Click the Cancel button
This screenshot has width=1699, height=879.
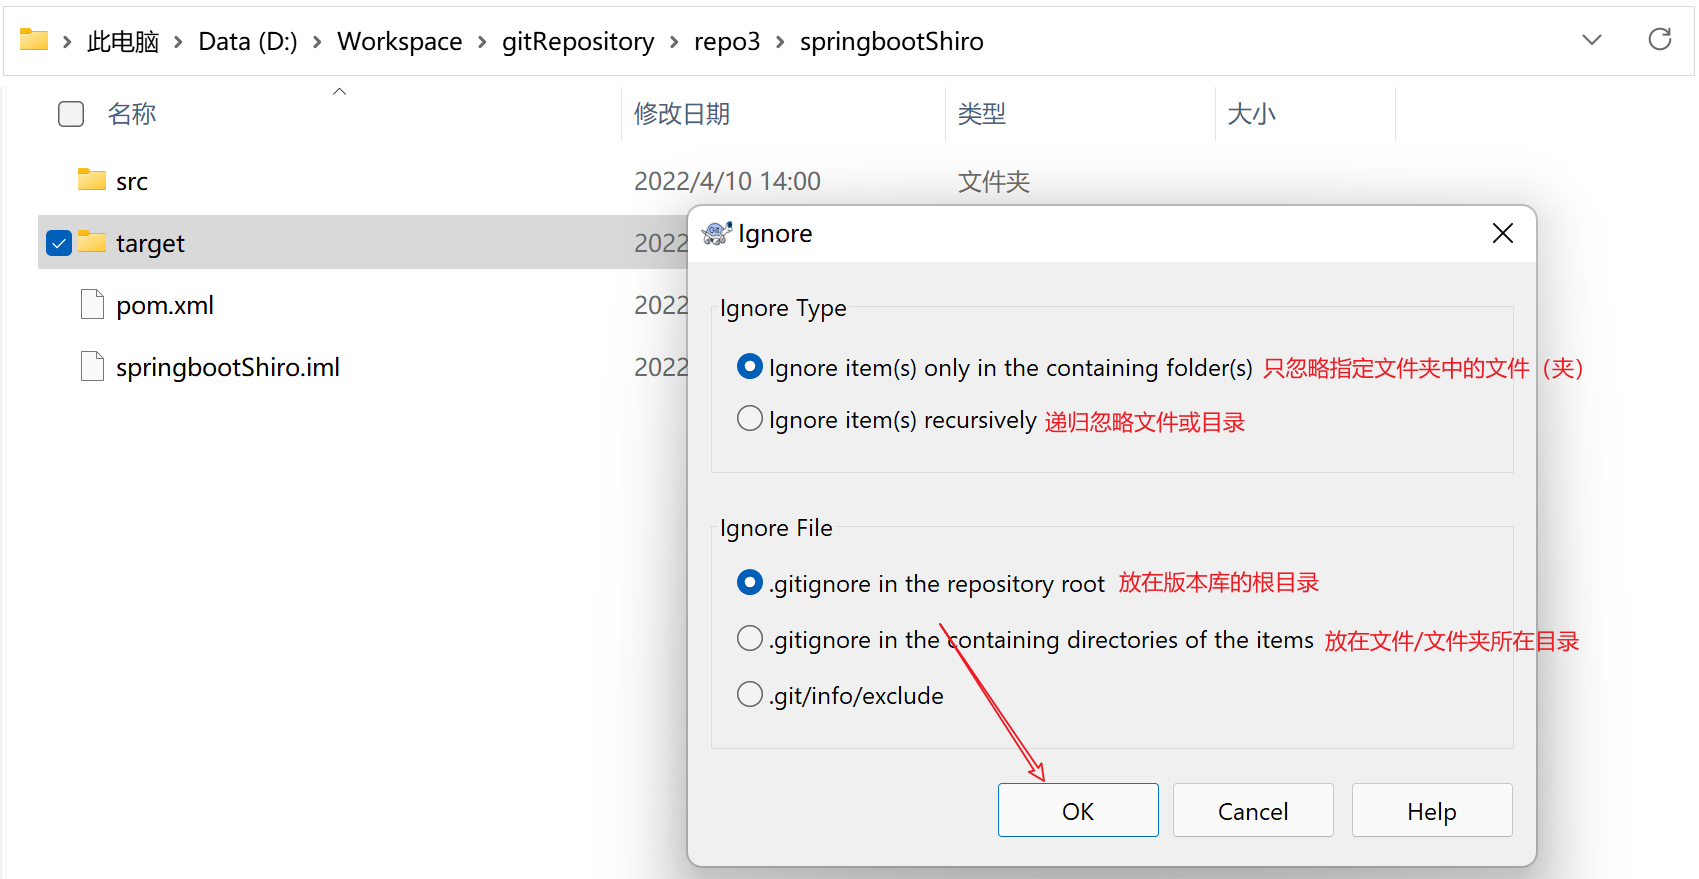[1252, 811]
